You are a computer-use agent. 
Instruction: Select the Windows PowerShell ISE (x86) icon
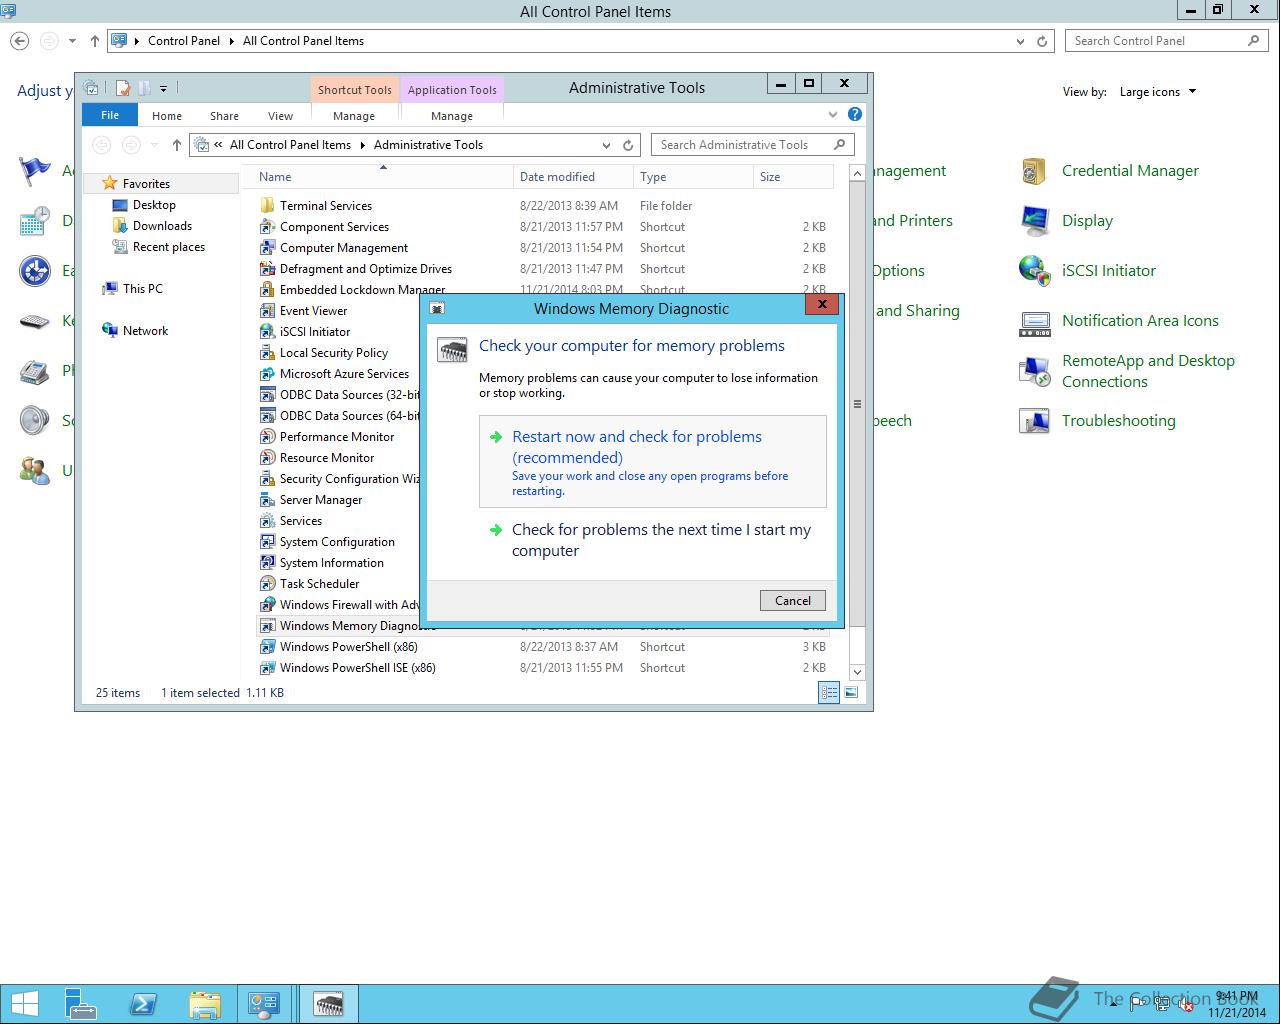click(267, 668)
